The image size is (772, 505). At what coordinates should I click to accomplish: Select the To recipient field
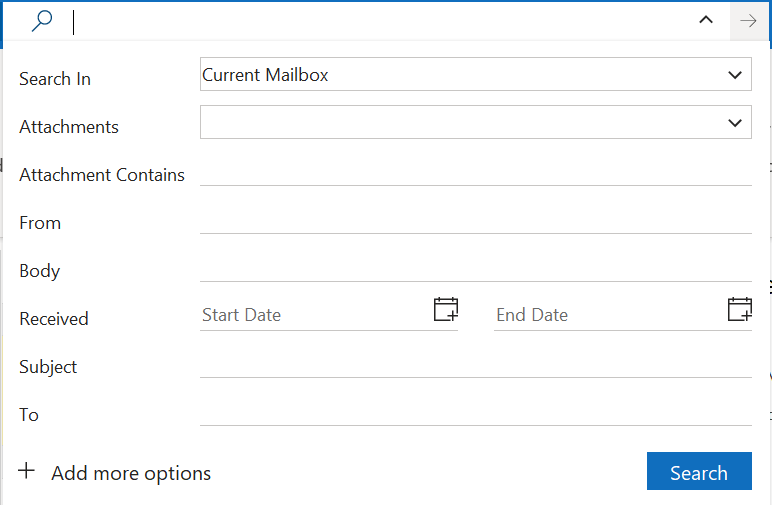475,413
